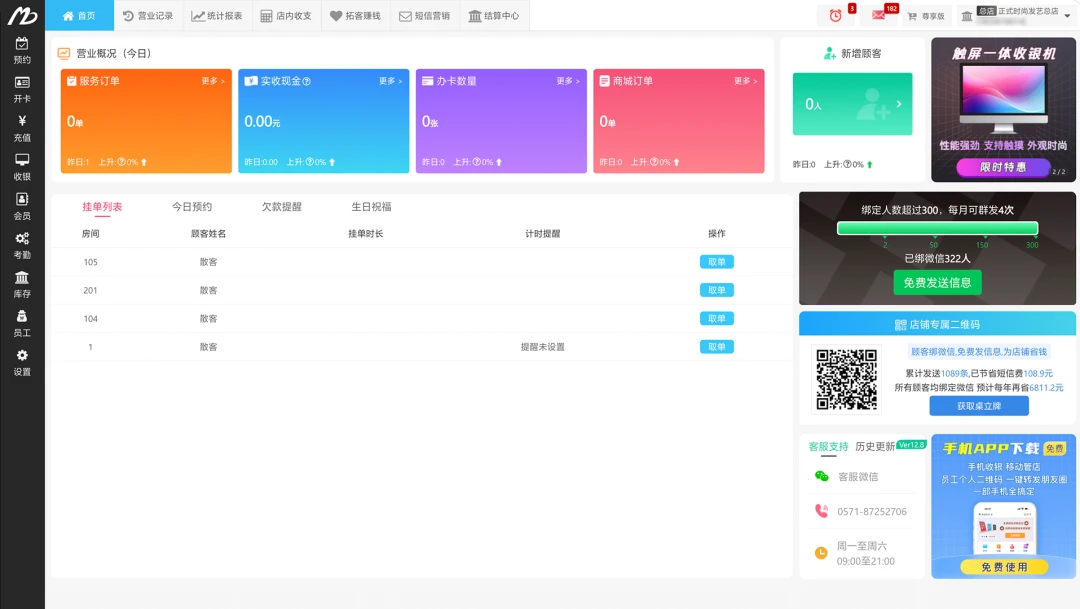This screenshot has height=609, width=1080.
Task: Click 取单 for room 1
Action: click(716, 347)
